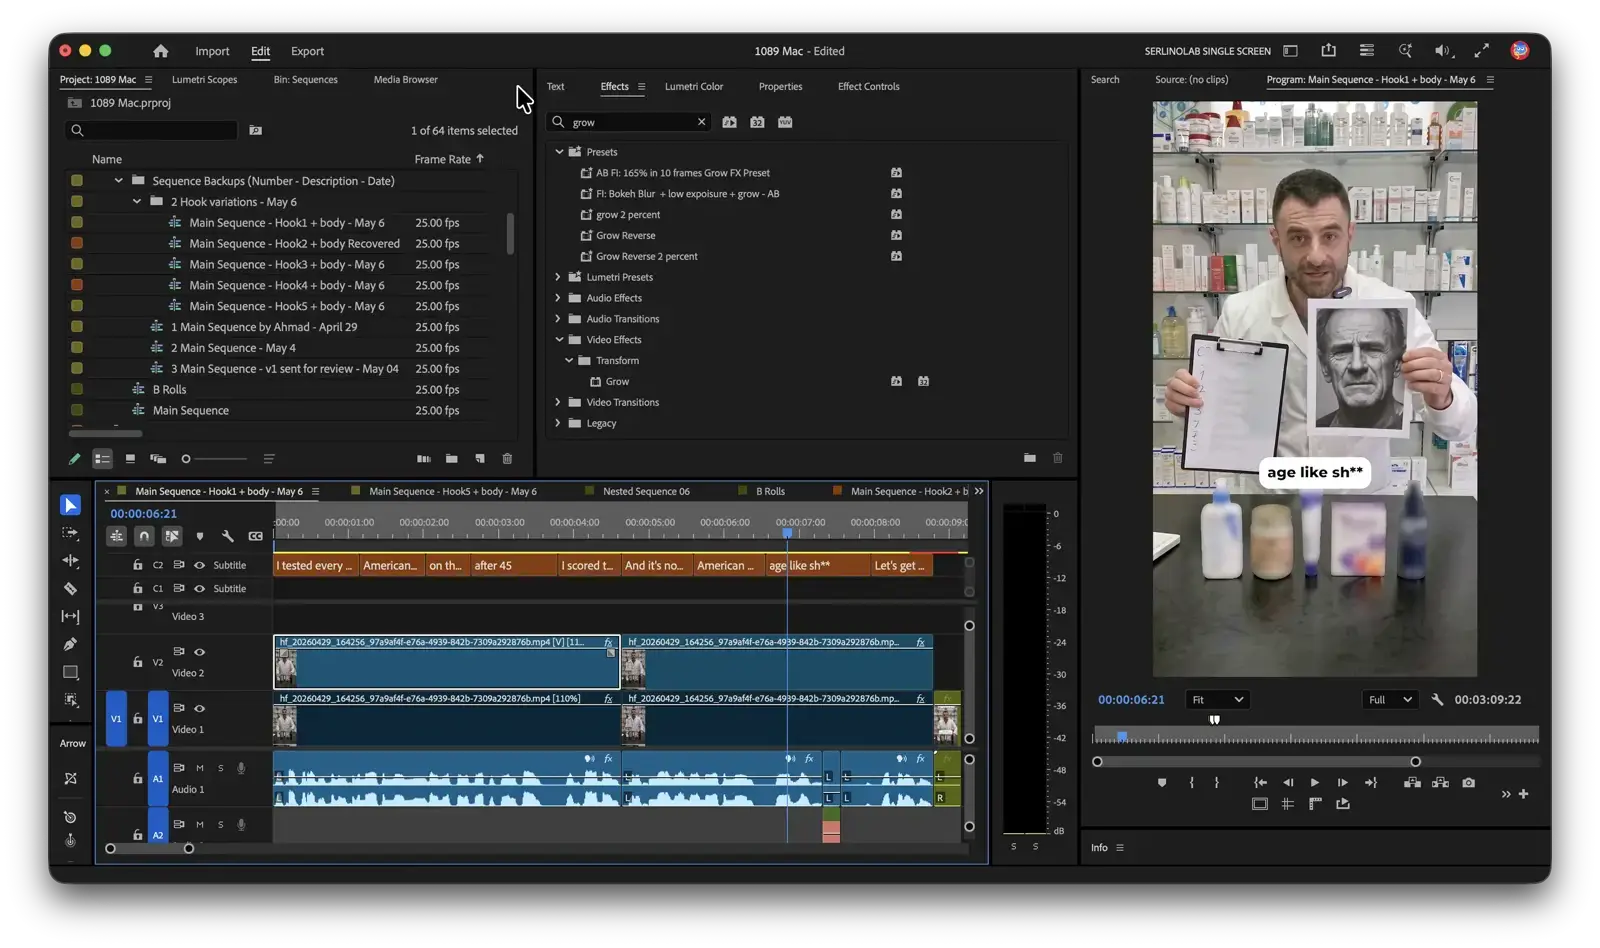Viewport: 1600px width, 948px height.
Task: Clear the grow search in Effects
Action: tap(701, 122)
